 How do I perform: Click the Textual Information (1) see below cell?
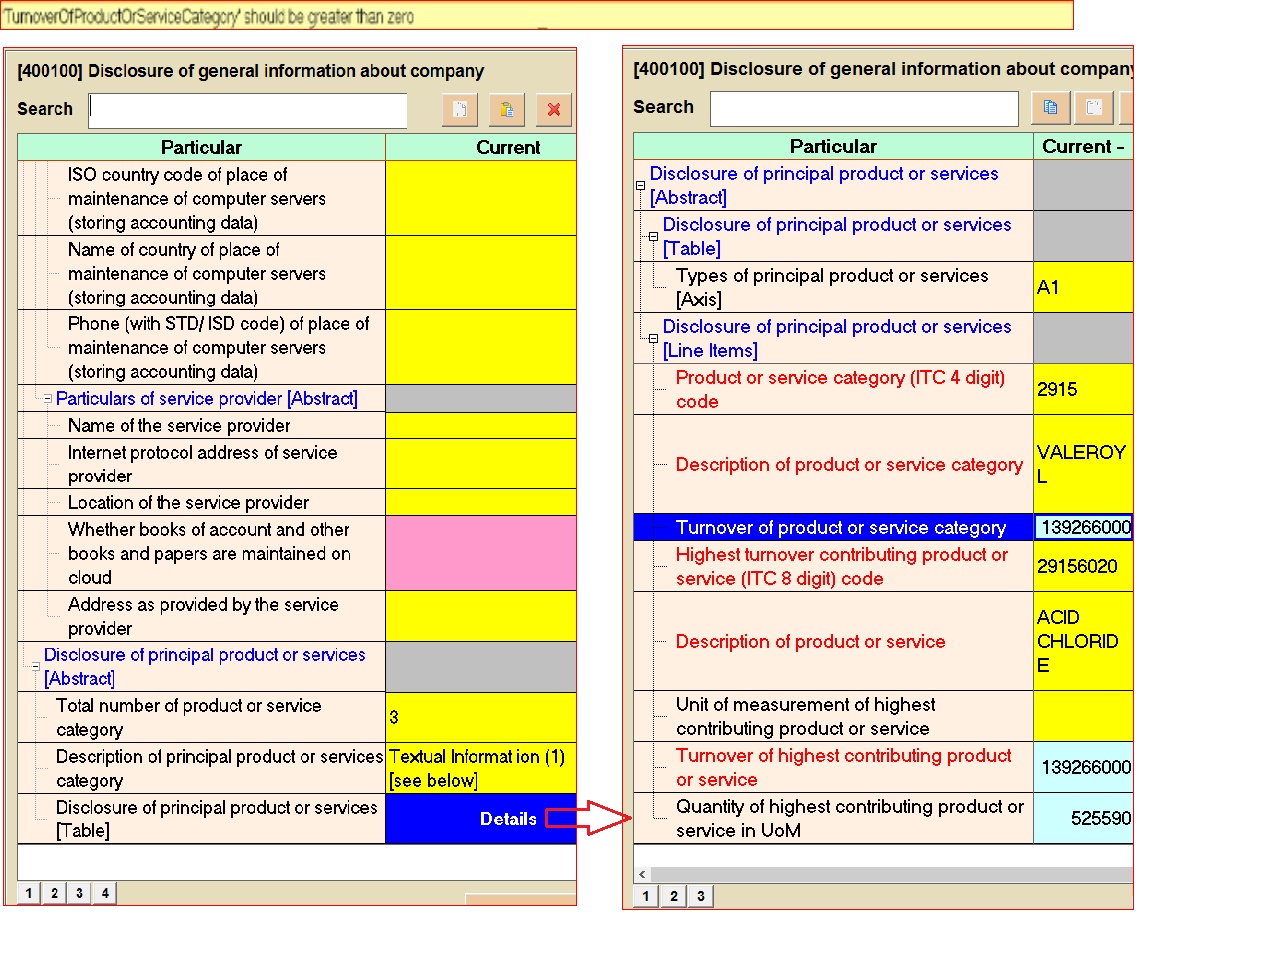pyautogui.click(x=480, y=768)
